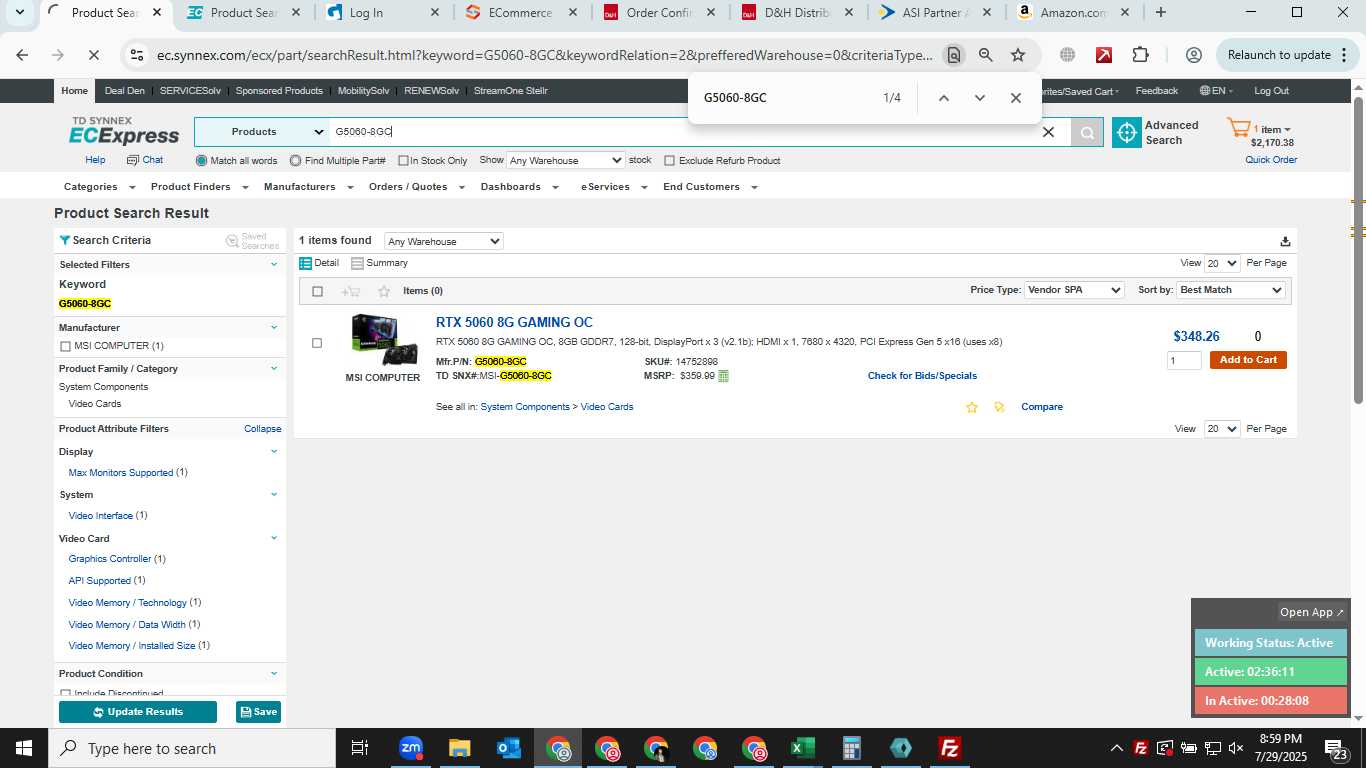
Task: Open Excel from the taskbar
Action: click(x=802, y=748)
